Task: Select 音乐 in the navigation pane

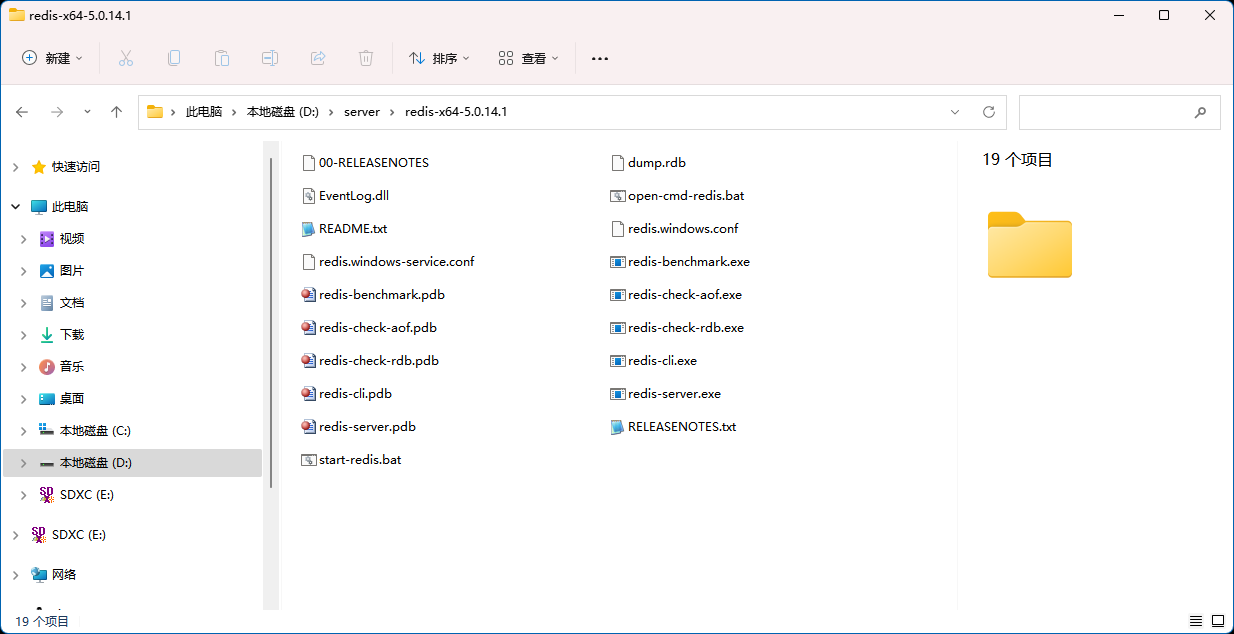Action: 72,367
